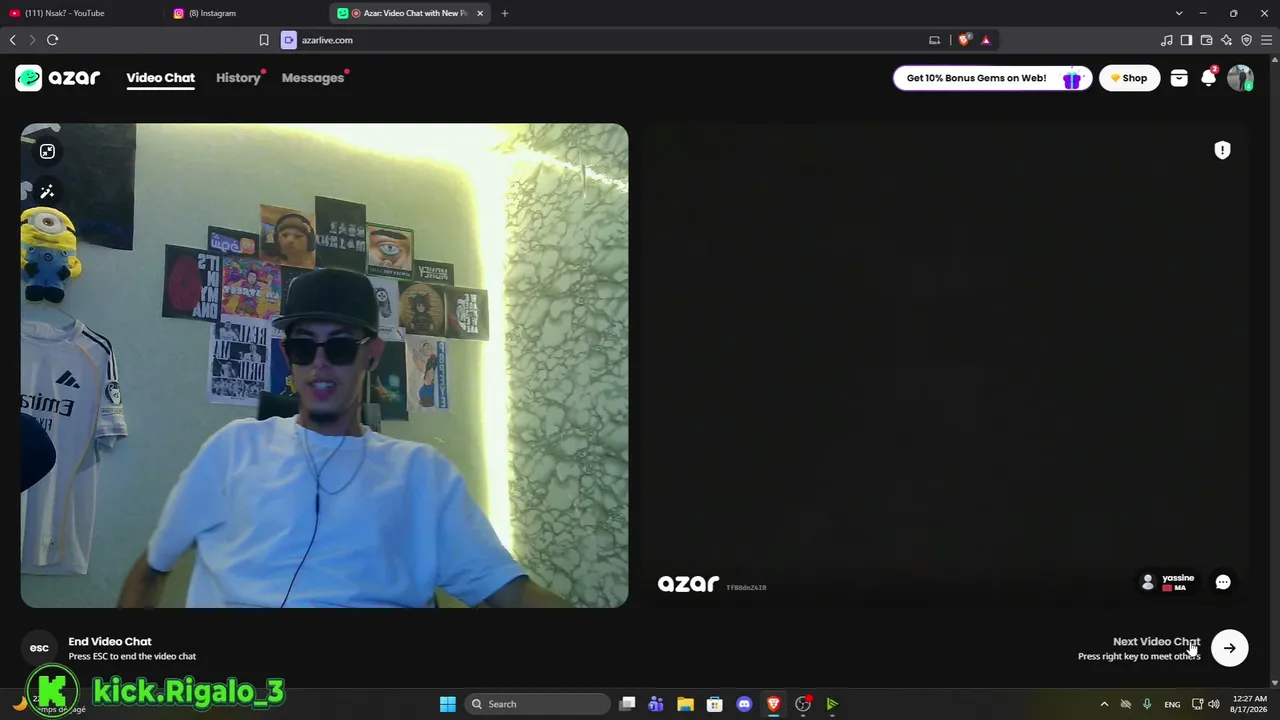This screenshot has width=1280, height=720.
Task: Open the inventory box icon
Action: 1179,78
